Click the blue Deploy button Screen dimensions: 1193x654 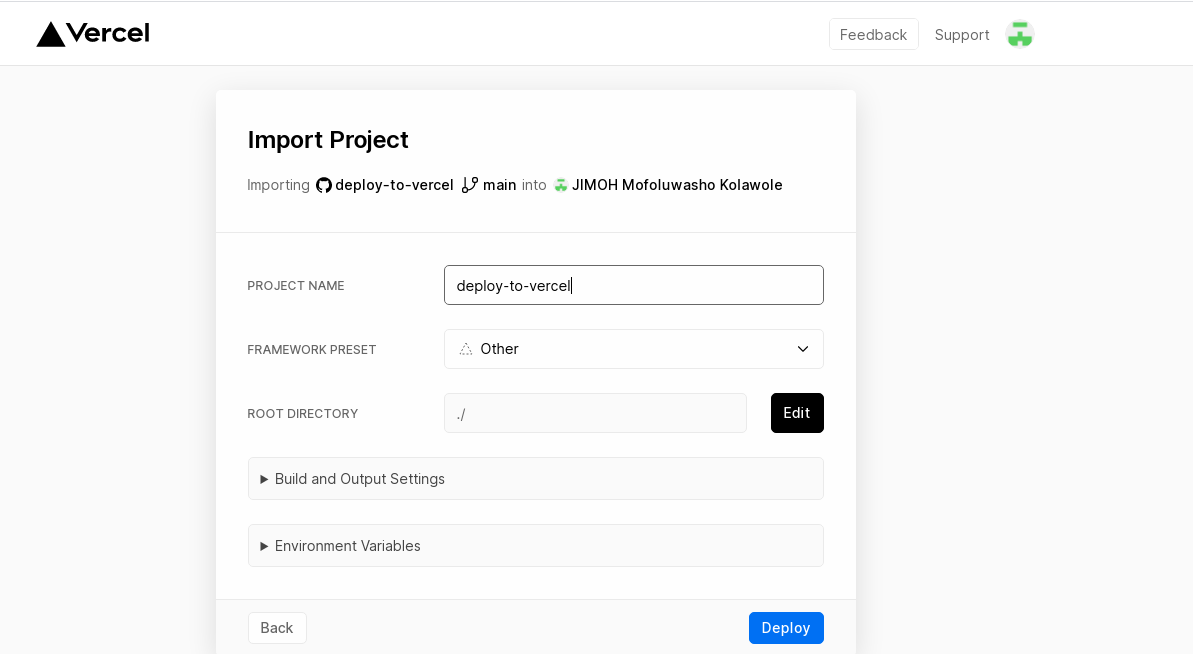click(x=786, y=627)
